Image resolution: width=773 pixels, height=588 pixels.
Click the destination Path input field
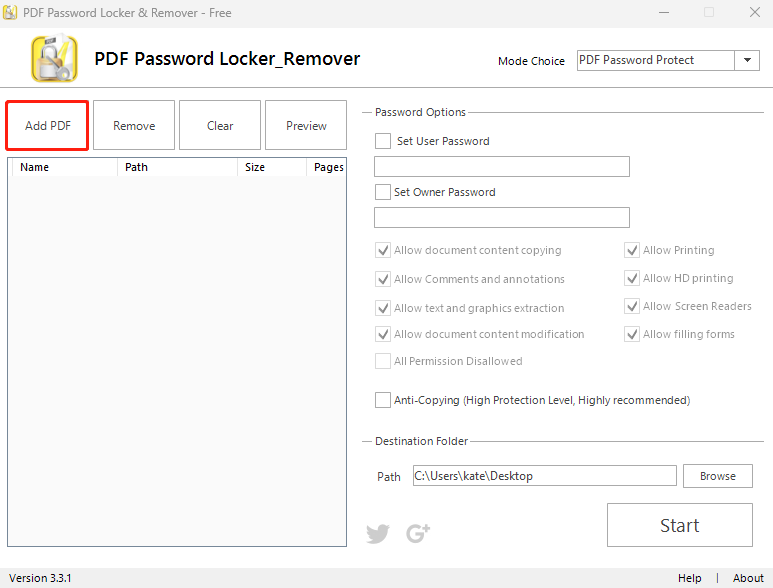pyautogui.click(x=544, y=476)
